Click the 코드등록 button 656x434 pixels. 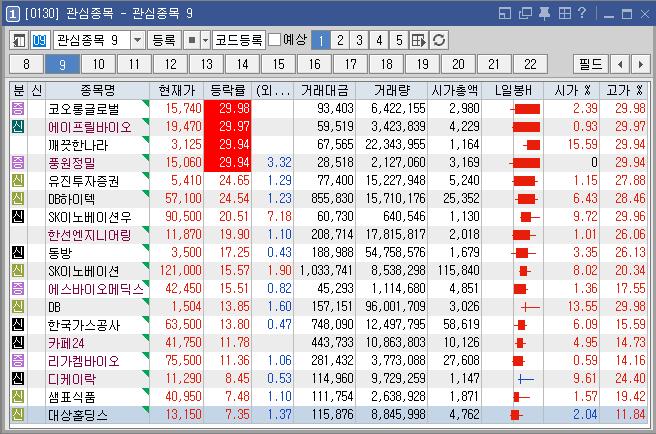tap(239, 41)
